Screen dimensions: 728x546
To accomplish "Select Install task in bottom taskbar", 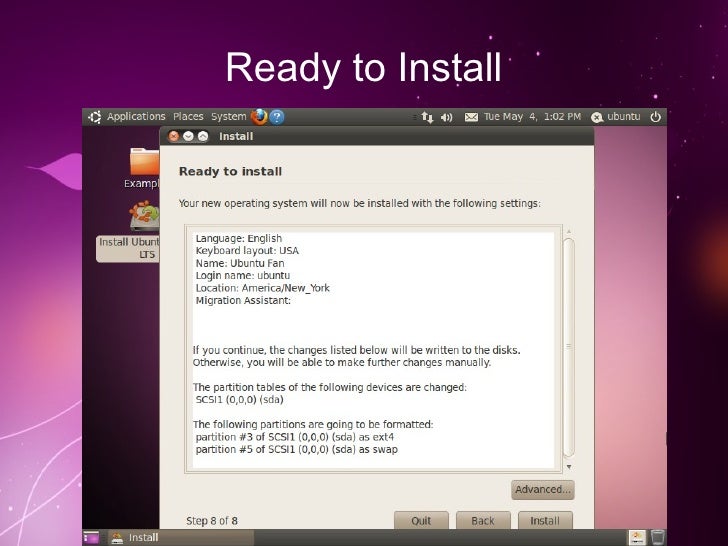I will coord(182,537).
